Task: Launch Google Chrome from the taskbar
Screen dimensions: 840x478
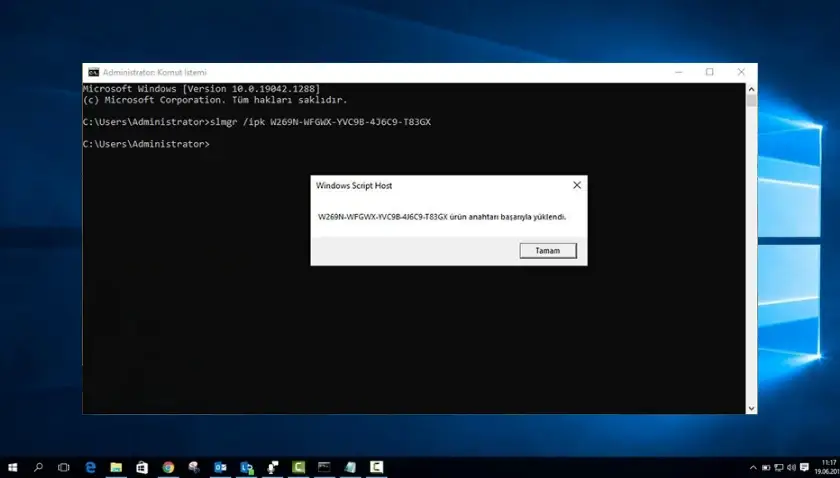Action: 168,467
